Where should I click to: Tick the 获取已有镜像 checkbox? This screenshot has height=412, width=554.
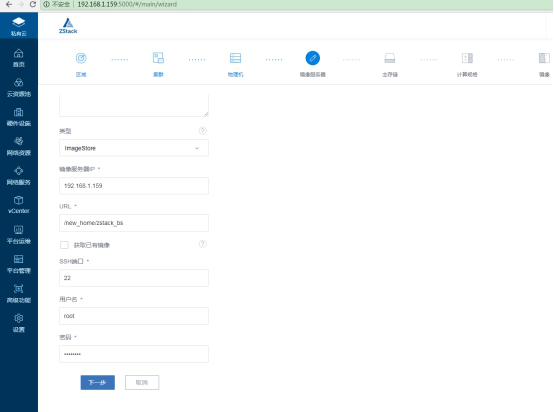point(64,245)
